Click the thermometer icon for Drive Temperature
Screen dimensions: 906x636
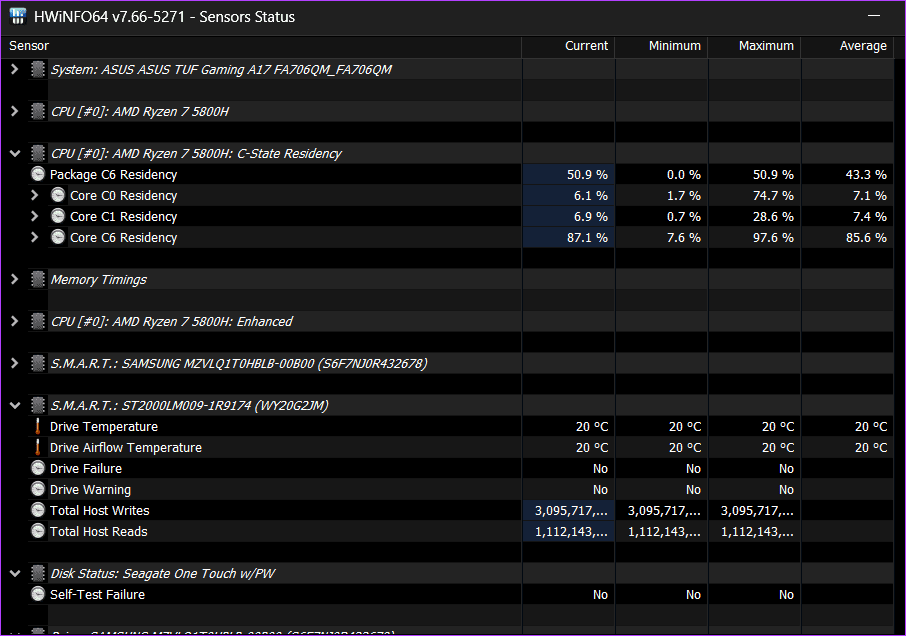pos(38,427)
